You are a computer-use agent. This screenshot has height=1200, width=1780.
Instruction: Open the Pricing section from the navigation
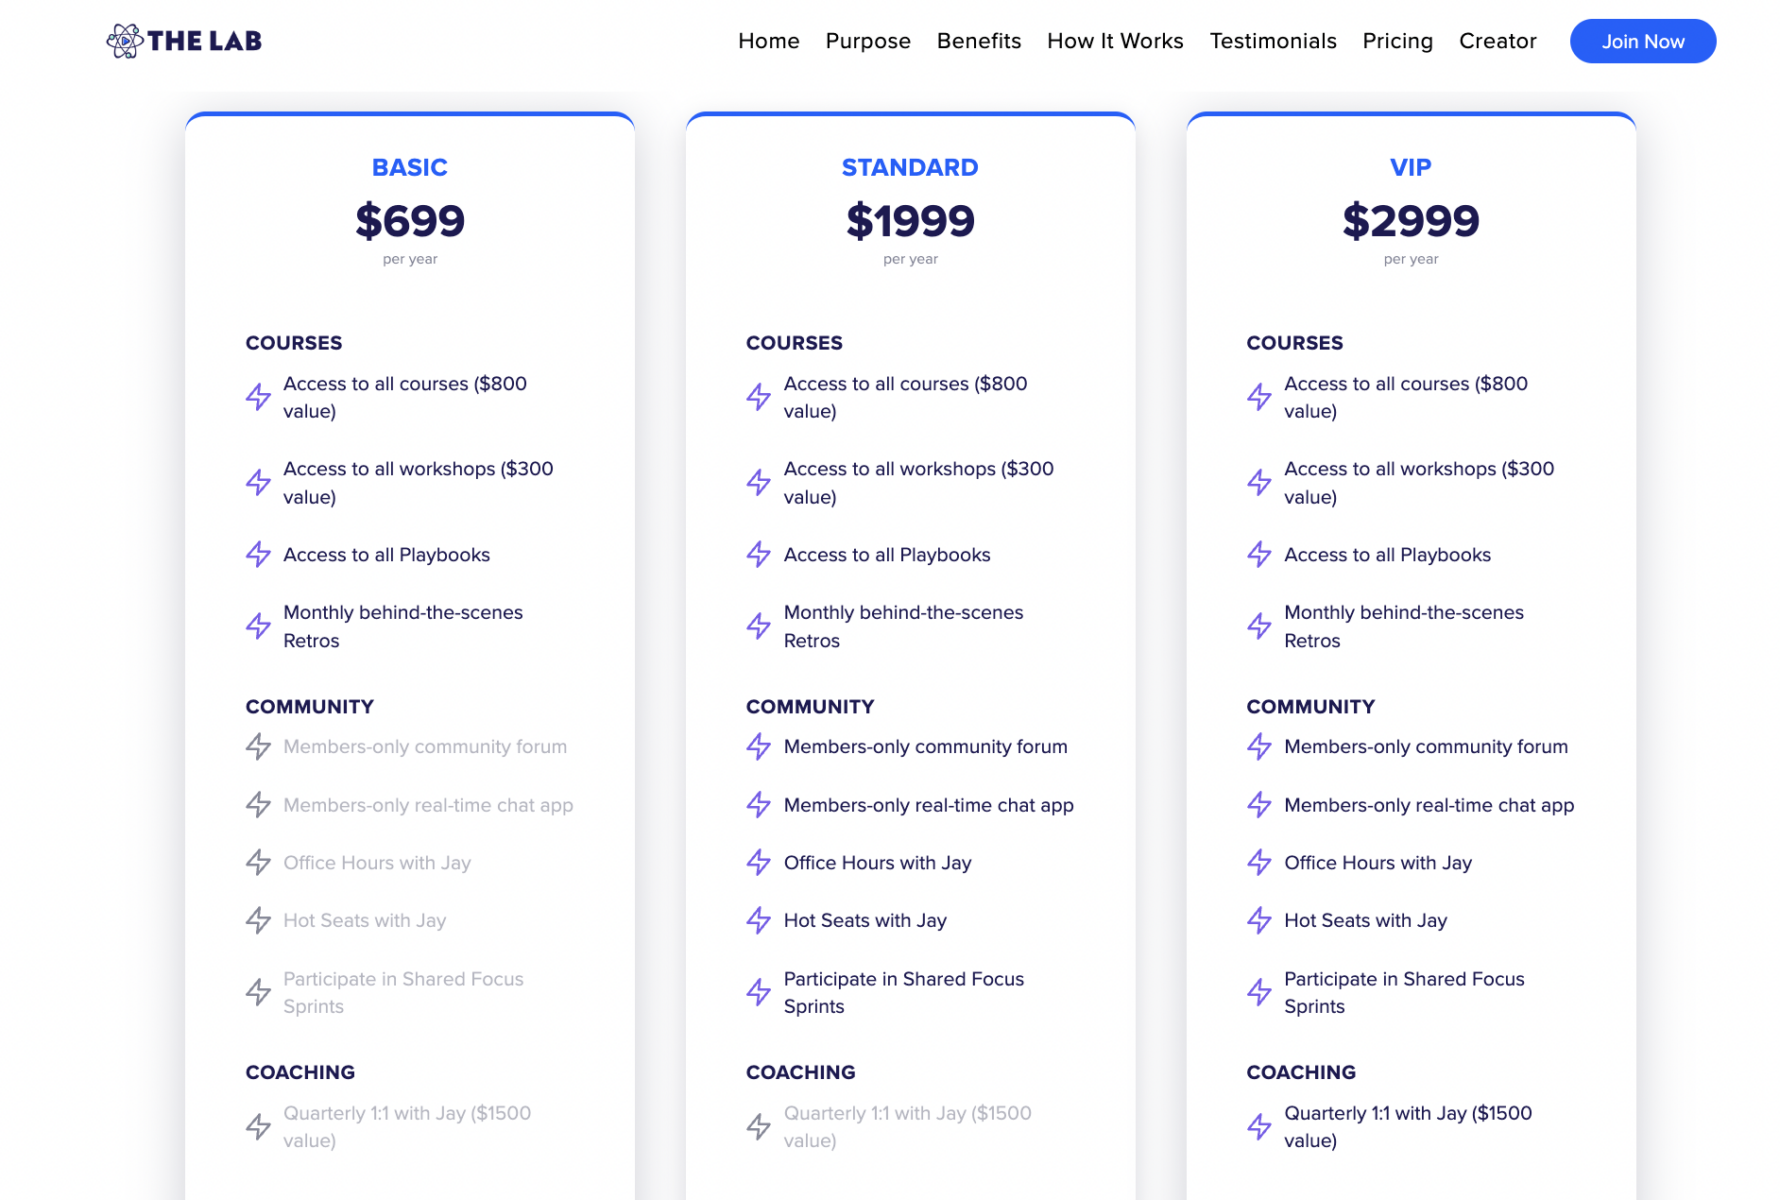pos(1396,41)
